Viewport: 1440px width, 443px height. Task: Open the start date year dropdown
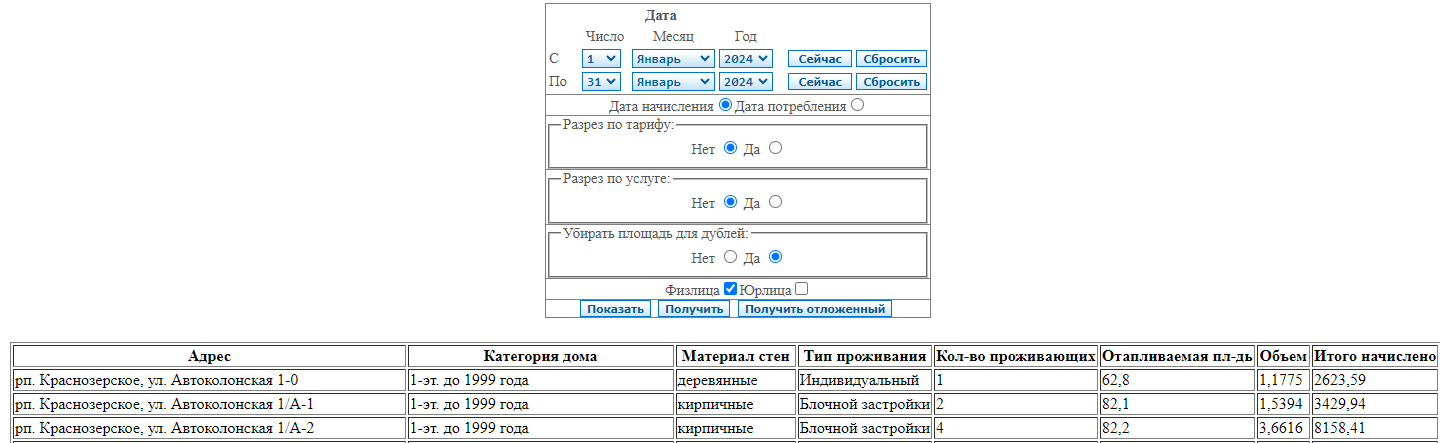(x=746, y=59)
